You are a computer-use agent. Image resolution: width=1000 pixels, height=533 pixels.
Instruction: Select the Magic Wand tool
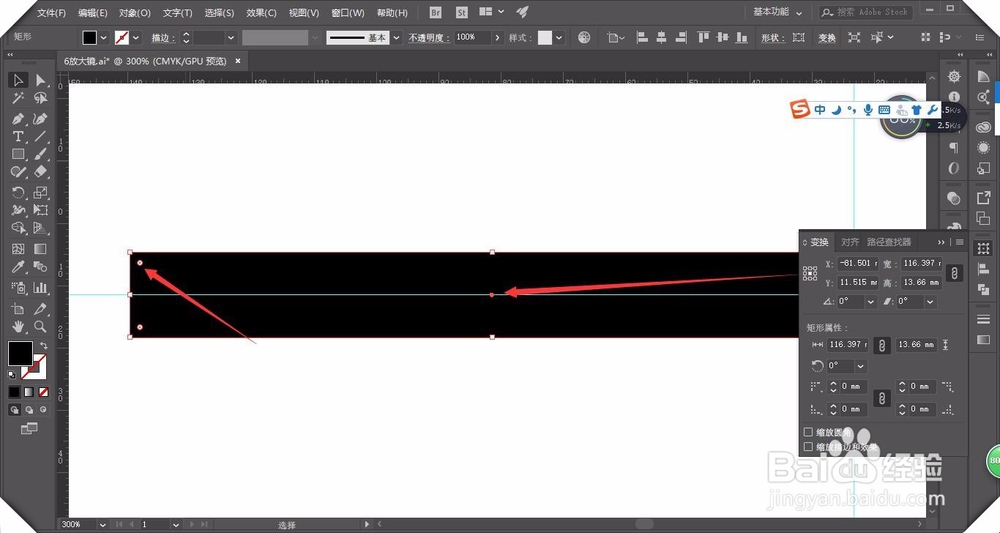[x=18, y=99]
